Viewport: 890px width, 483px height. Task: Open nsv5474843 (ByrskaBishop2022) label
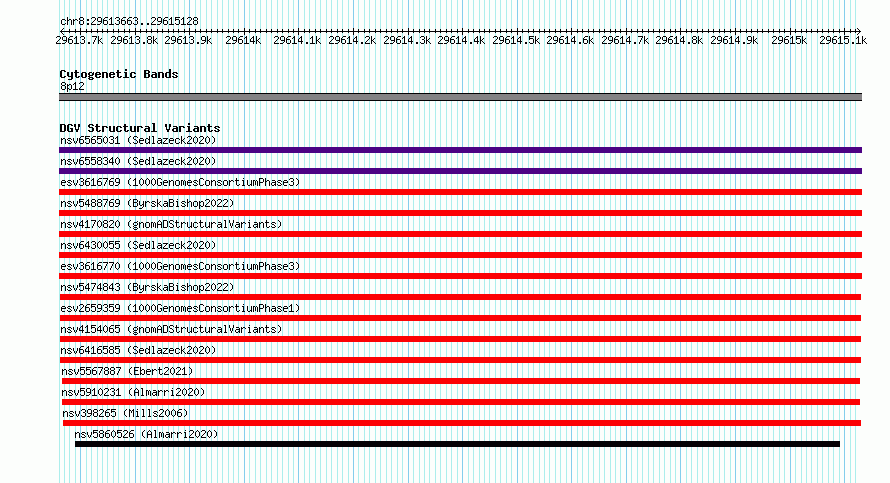click(147, 287)
